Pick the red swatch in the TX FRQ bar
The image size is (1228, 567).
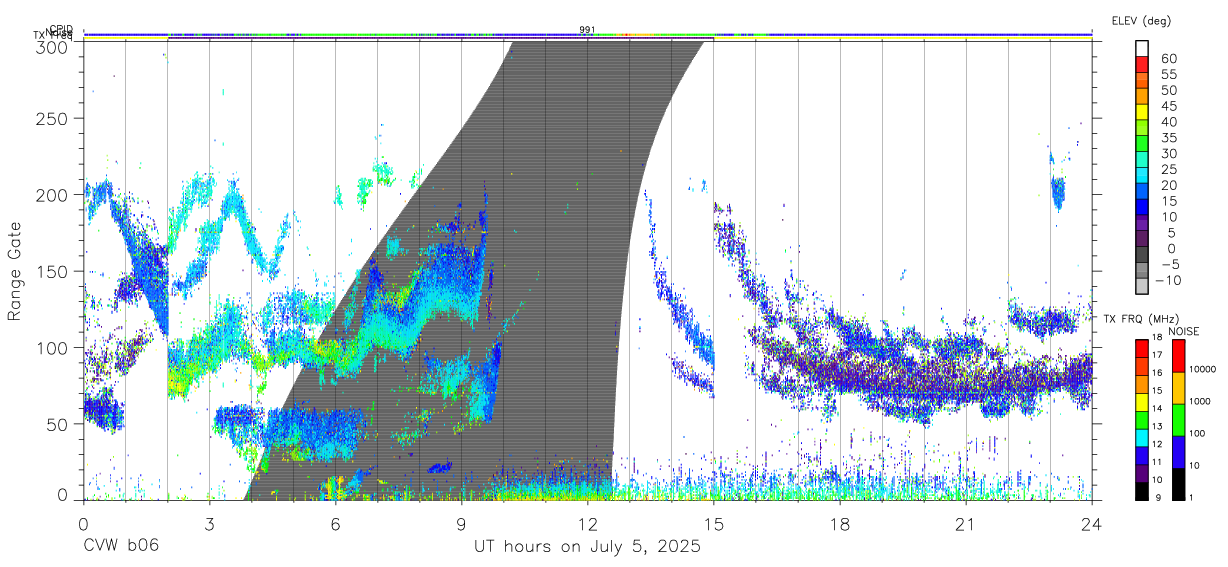click(x=1142, y=348)
